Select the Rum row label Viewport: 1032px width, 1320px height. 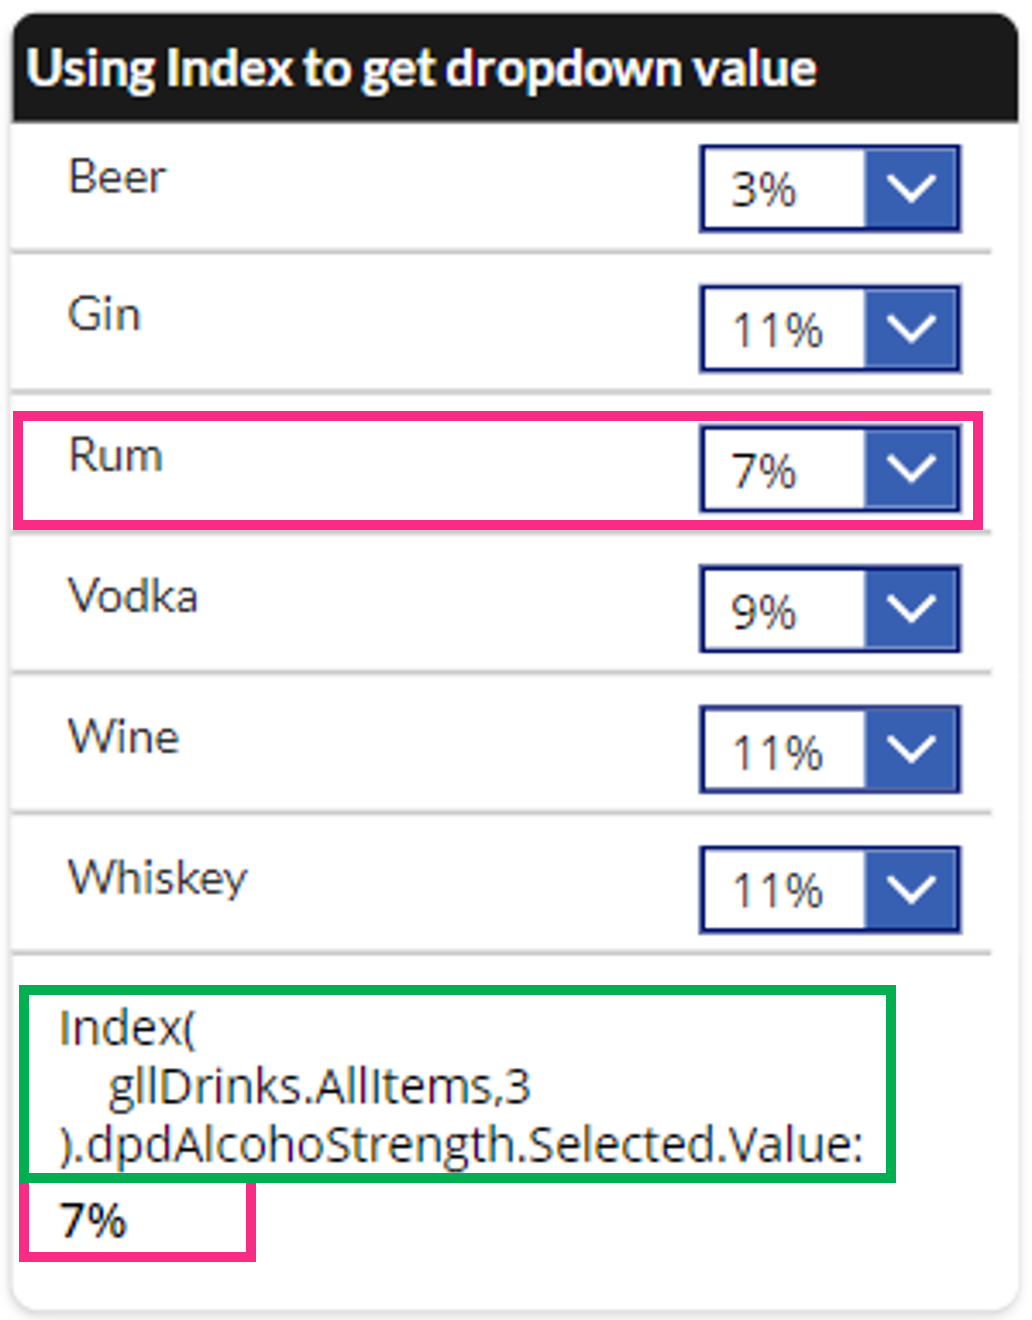point(115,455)
